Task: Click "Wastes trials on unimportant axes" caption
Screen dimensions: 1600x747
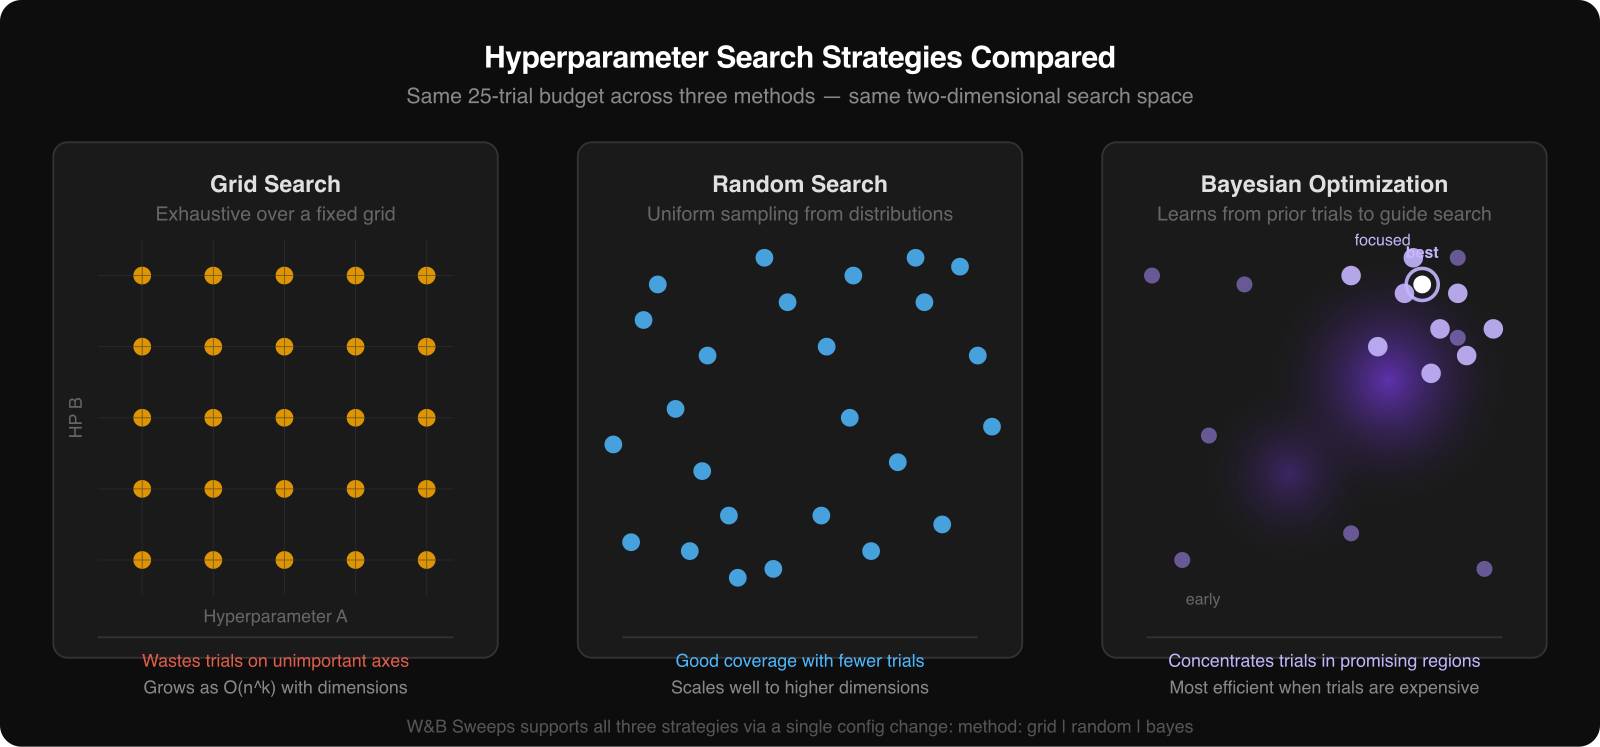Action: pyautogui.click(x=275, y=661)
